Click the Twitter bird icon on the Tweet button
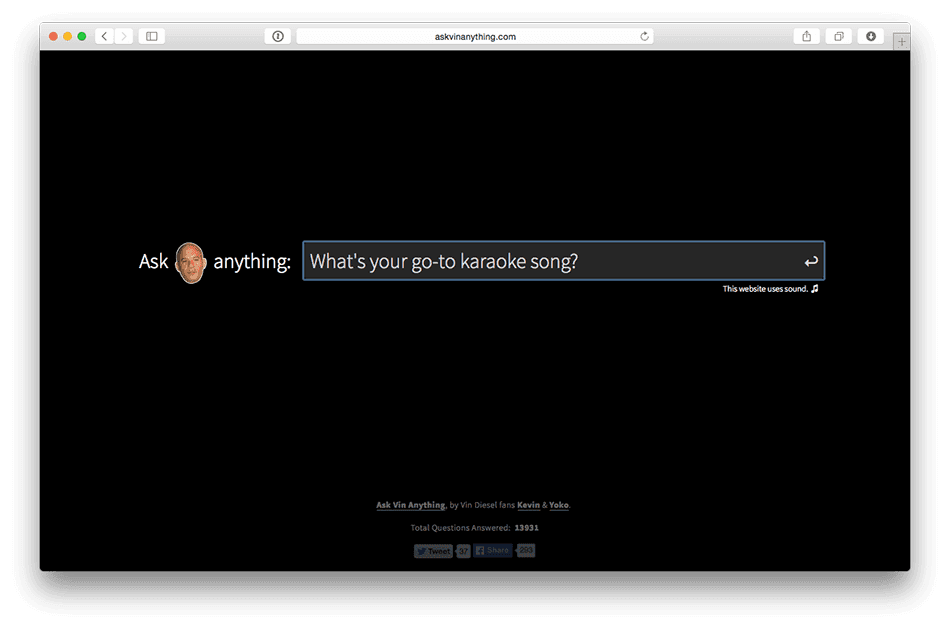This screenshot has height=628, width=950. point(422,550)
